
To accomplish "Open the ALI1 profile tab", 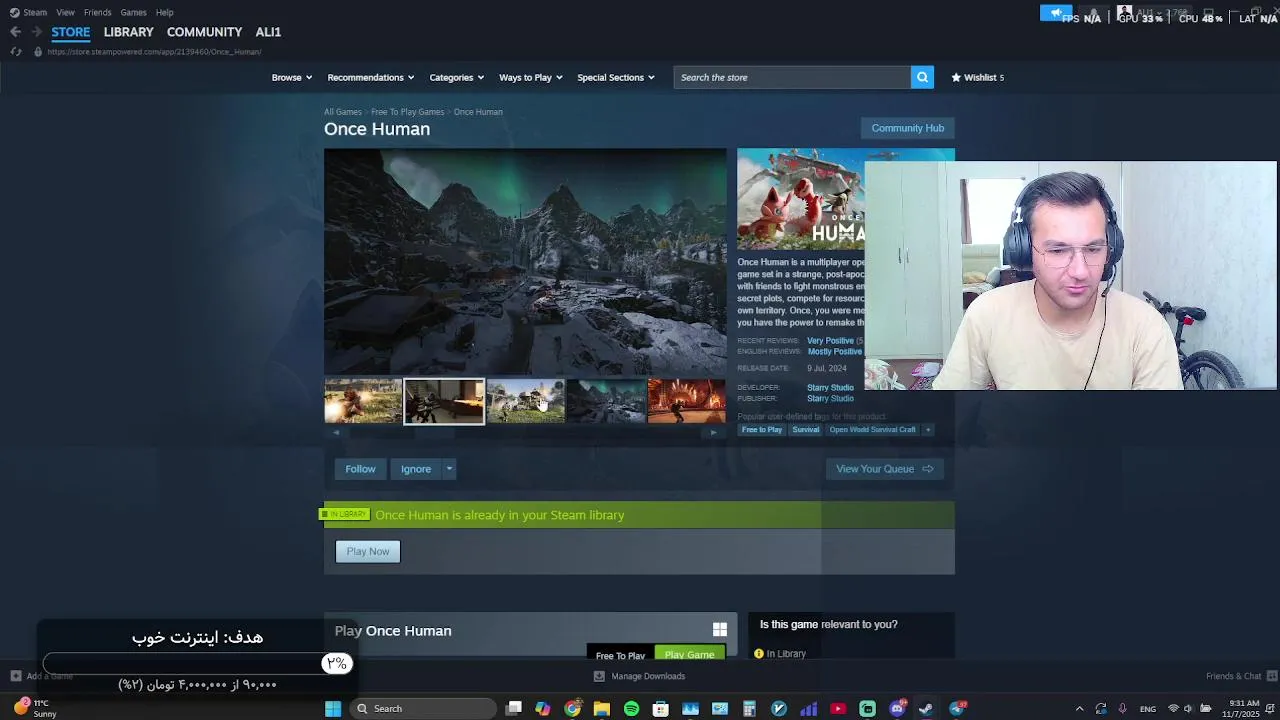I will pyautogui.click(x=268, y=32).
